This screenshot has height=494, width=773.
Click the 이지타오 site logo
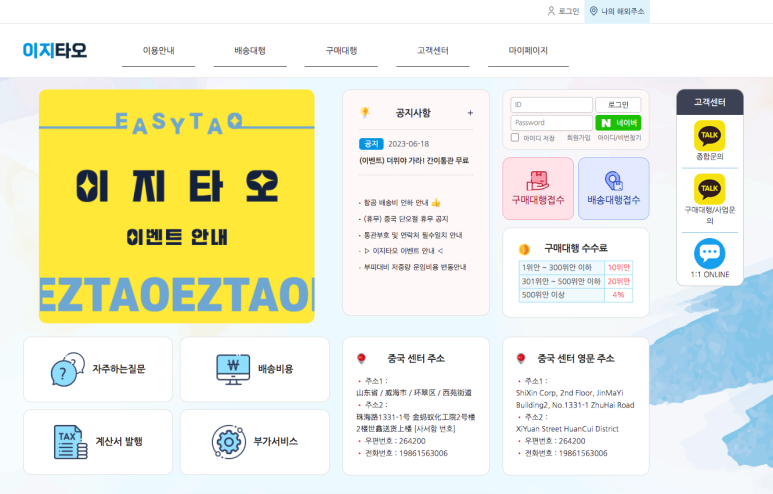[55, 50]
